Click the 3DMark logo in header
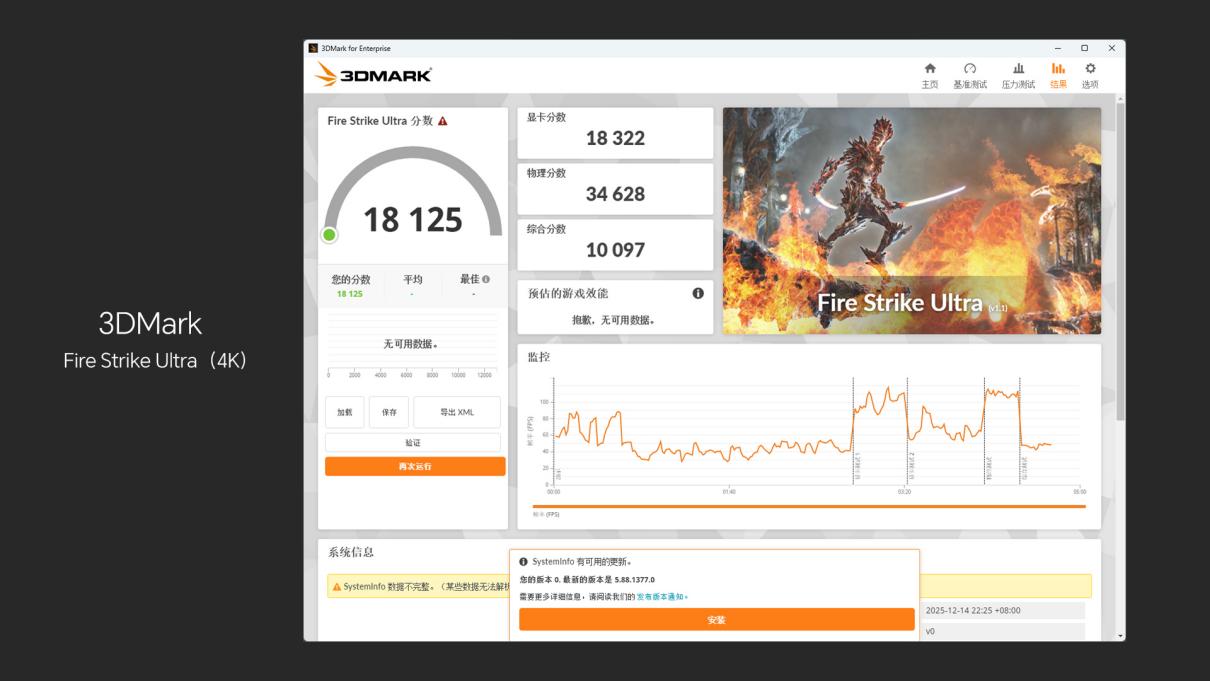1210x681 pixels. [373, 74]
